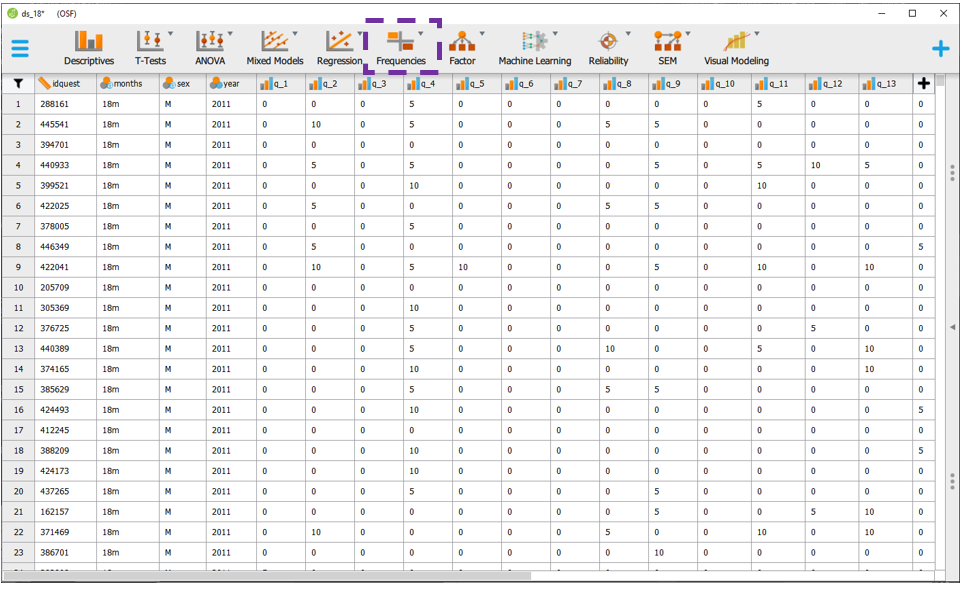Open the hamburger main menu
The height and width of the screenshot is (590, 965).
(20, 48)
